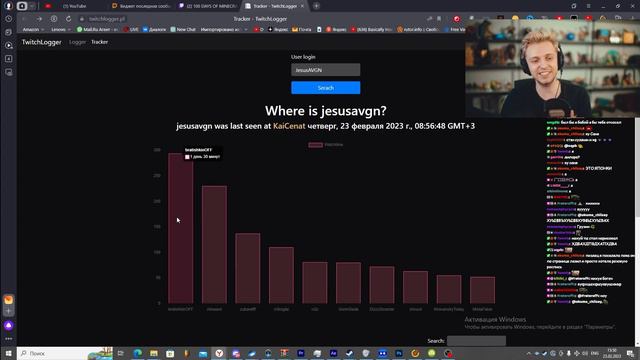Open File Explorer from the taskbar

pyautogui.click(x=154, y=353)
